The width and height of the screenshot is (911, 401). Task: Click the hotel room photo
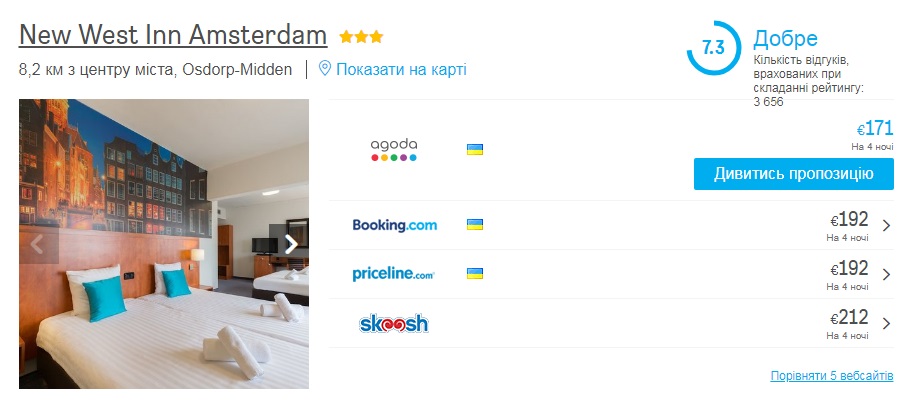pyautogui.click(x=164, y=244)
